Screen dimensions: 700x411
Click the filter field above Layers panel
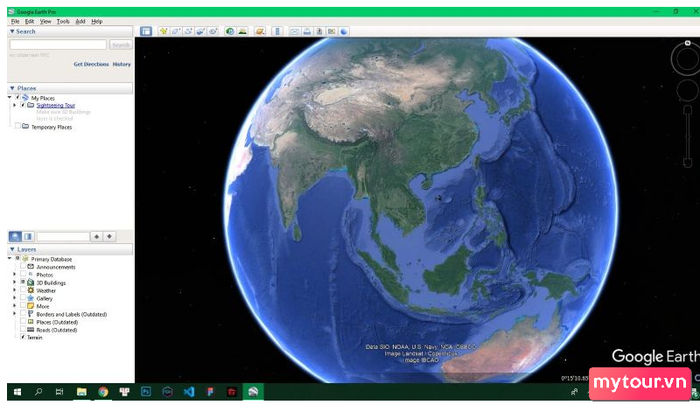click(63, 237)
